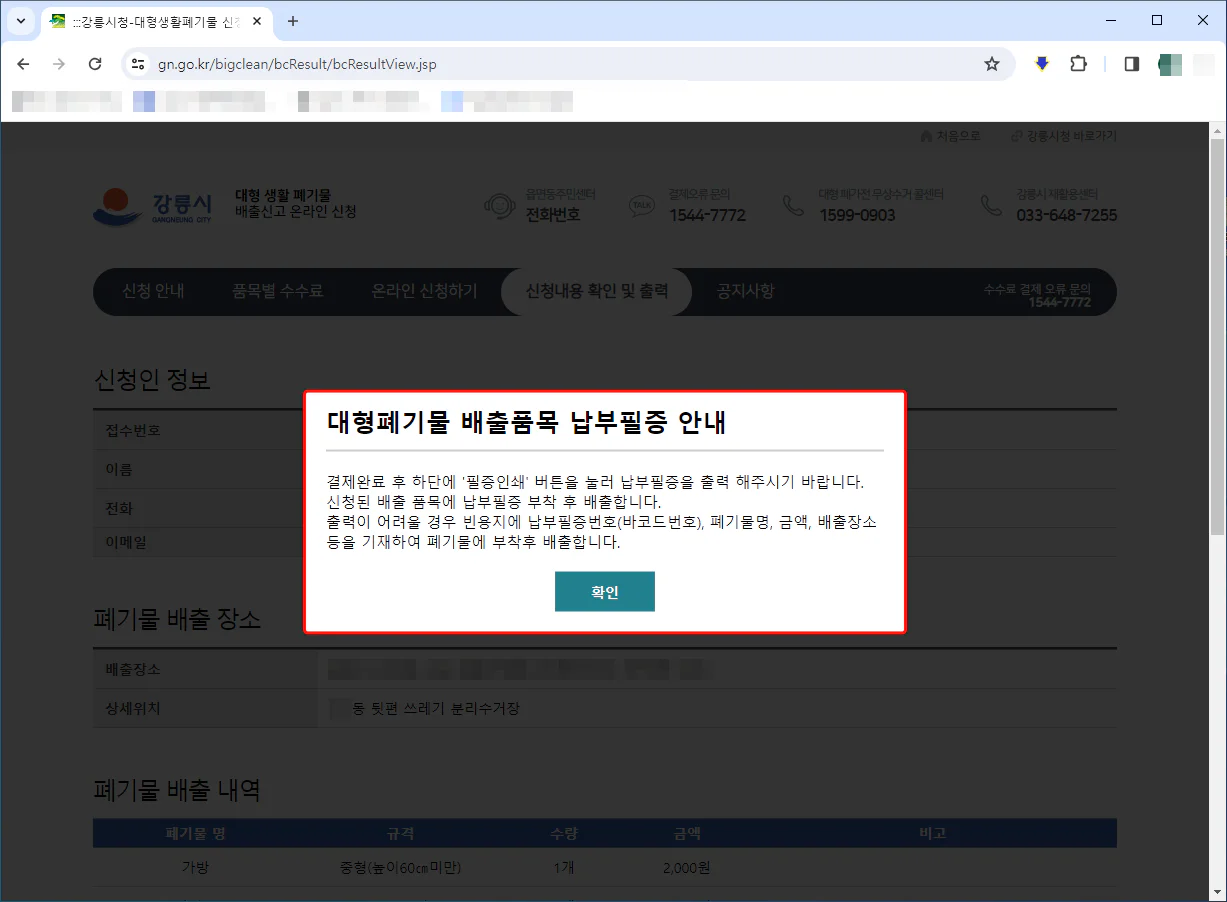The height and width of the screenshot is (902, 1227).
Task: Click the 폐기물 배출 장소 heading
Action: pyautogui.click(x=177, y=620)
